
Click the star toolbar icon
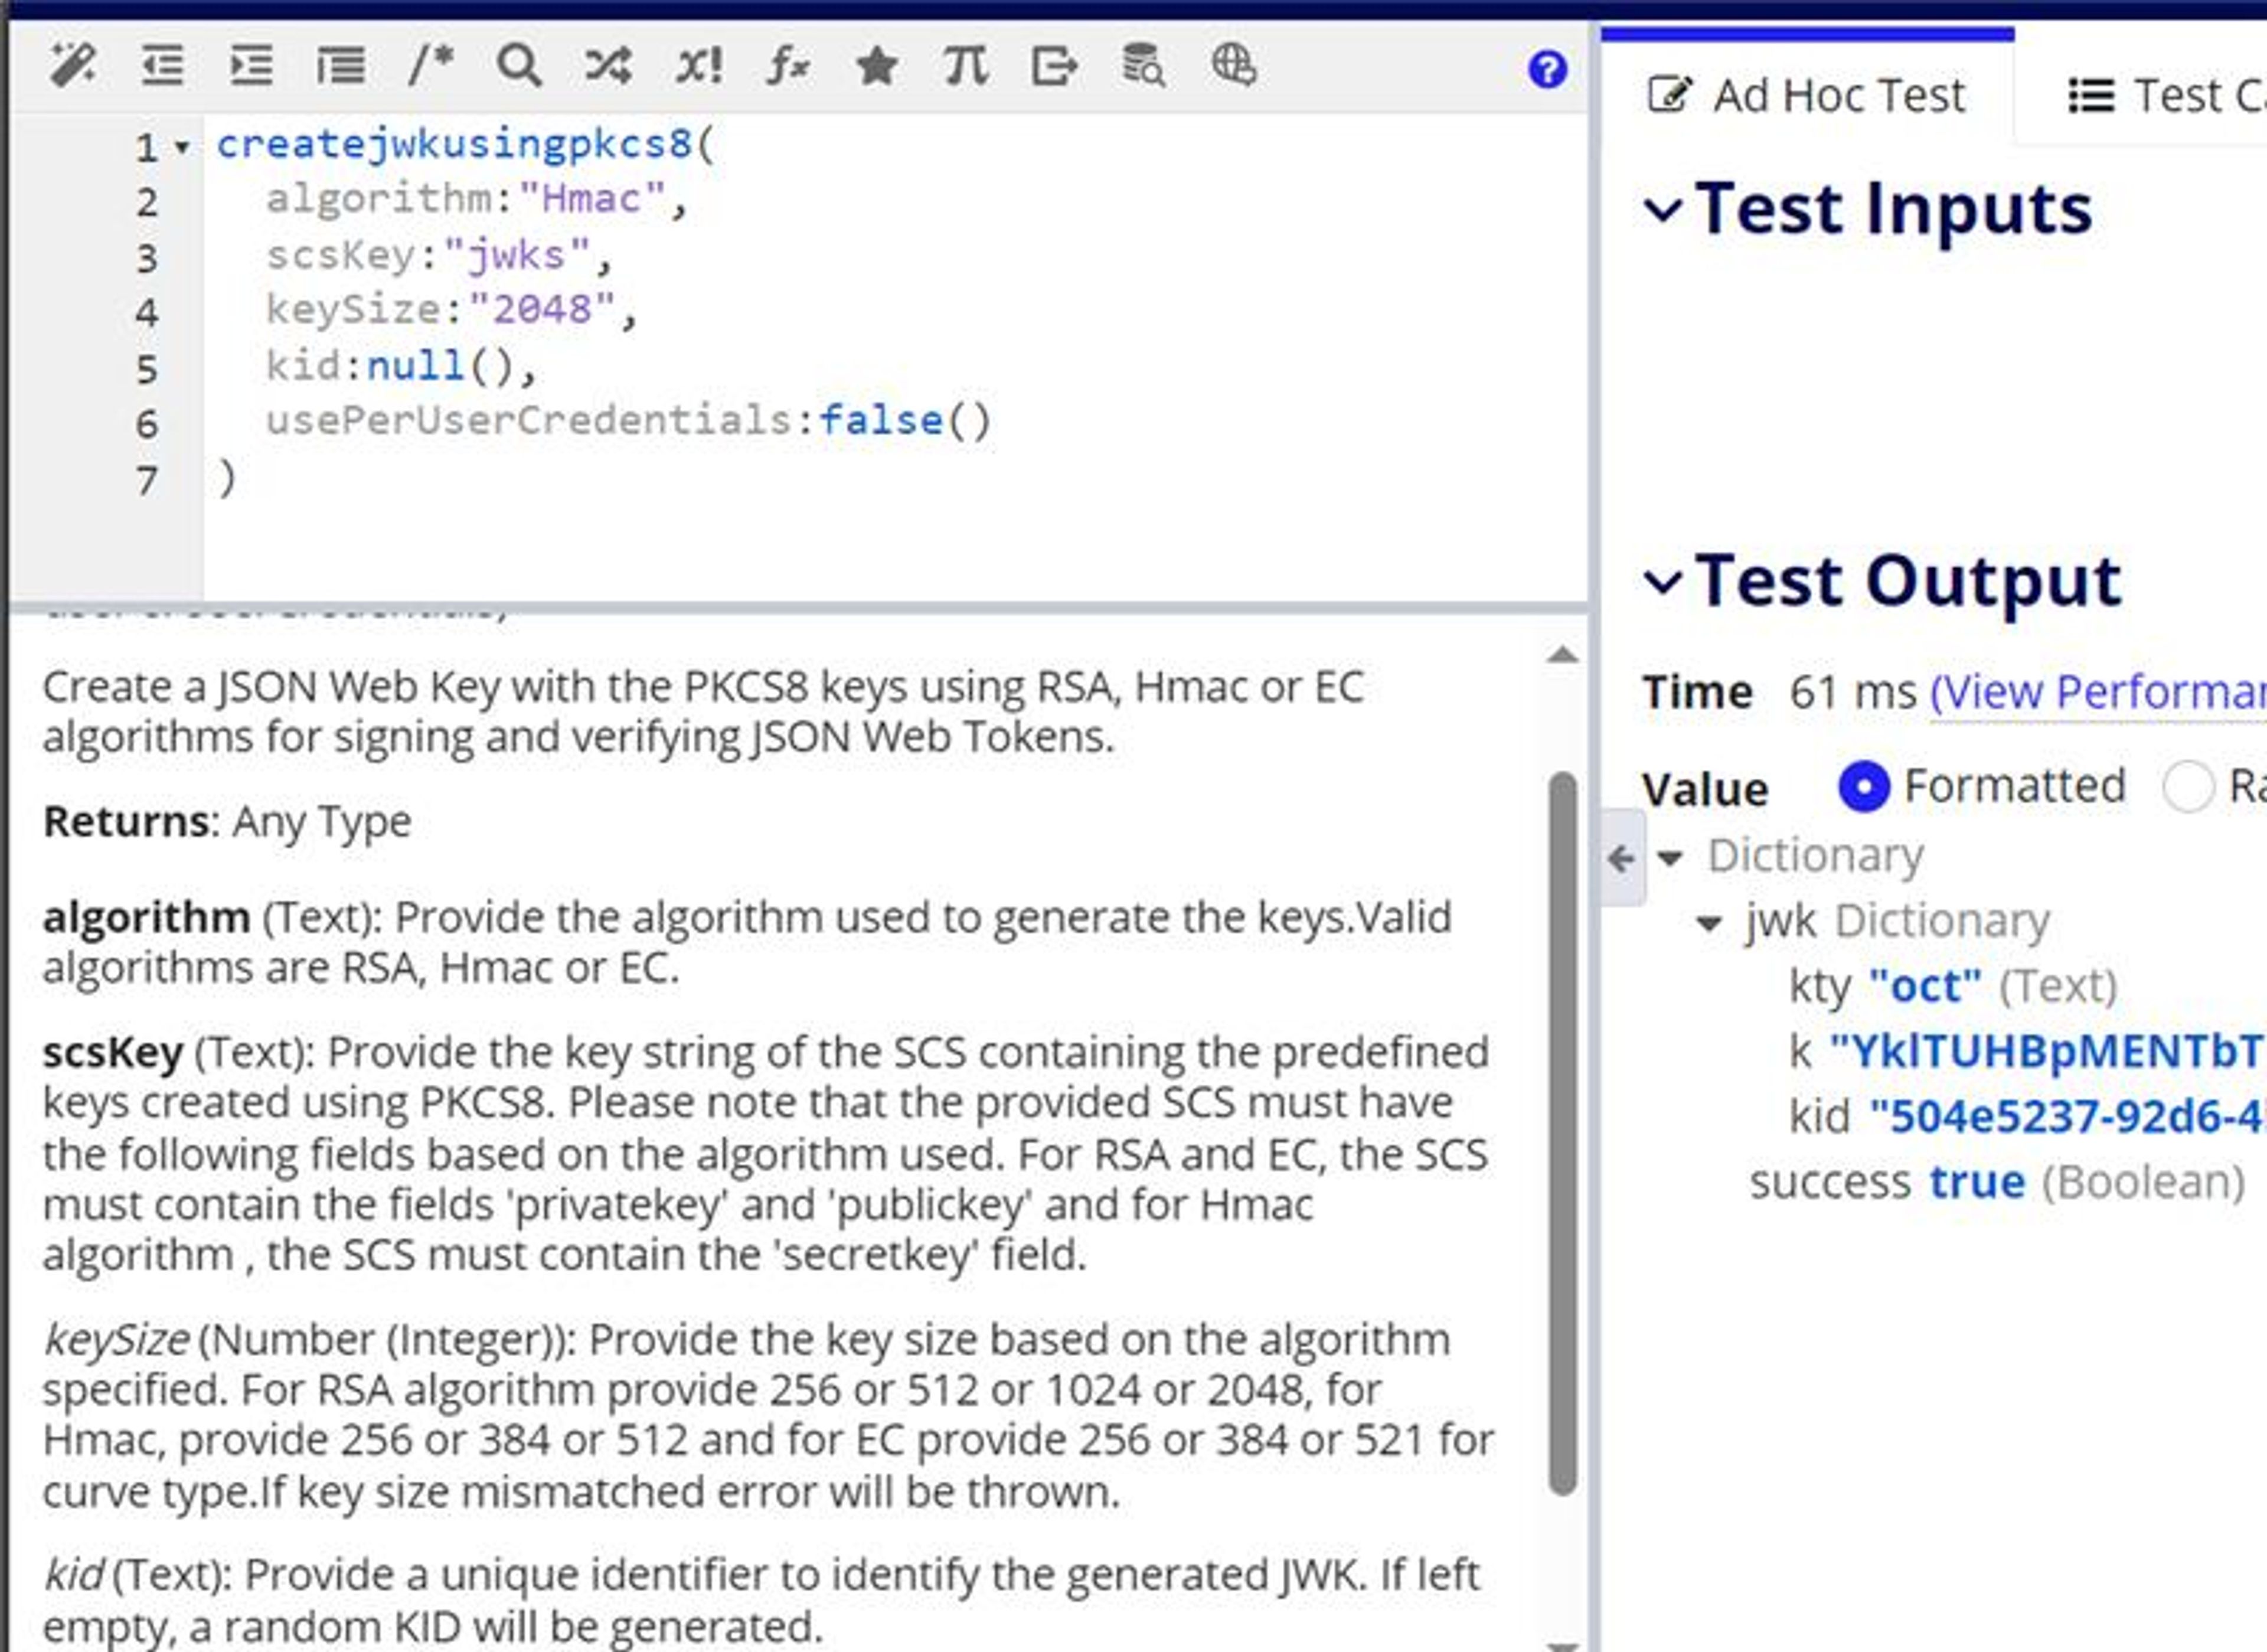pyautogui.click(x=877, y=66)
